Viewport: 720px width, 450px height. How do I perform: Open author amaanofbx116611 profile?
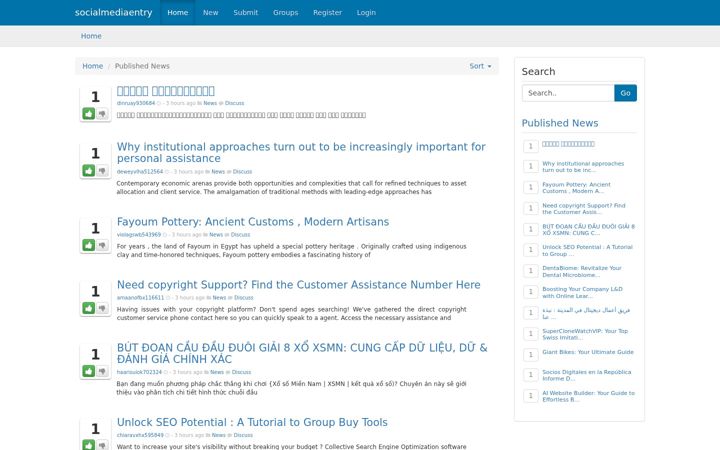pos(140,298)
